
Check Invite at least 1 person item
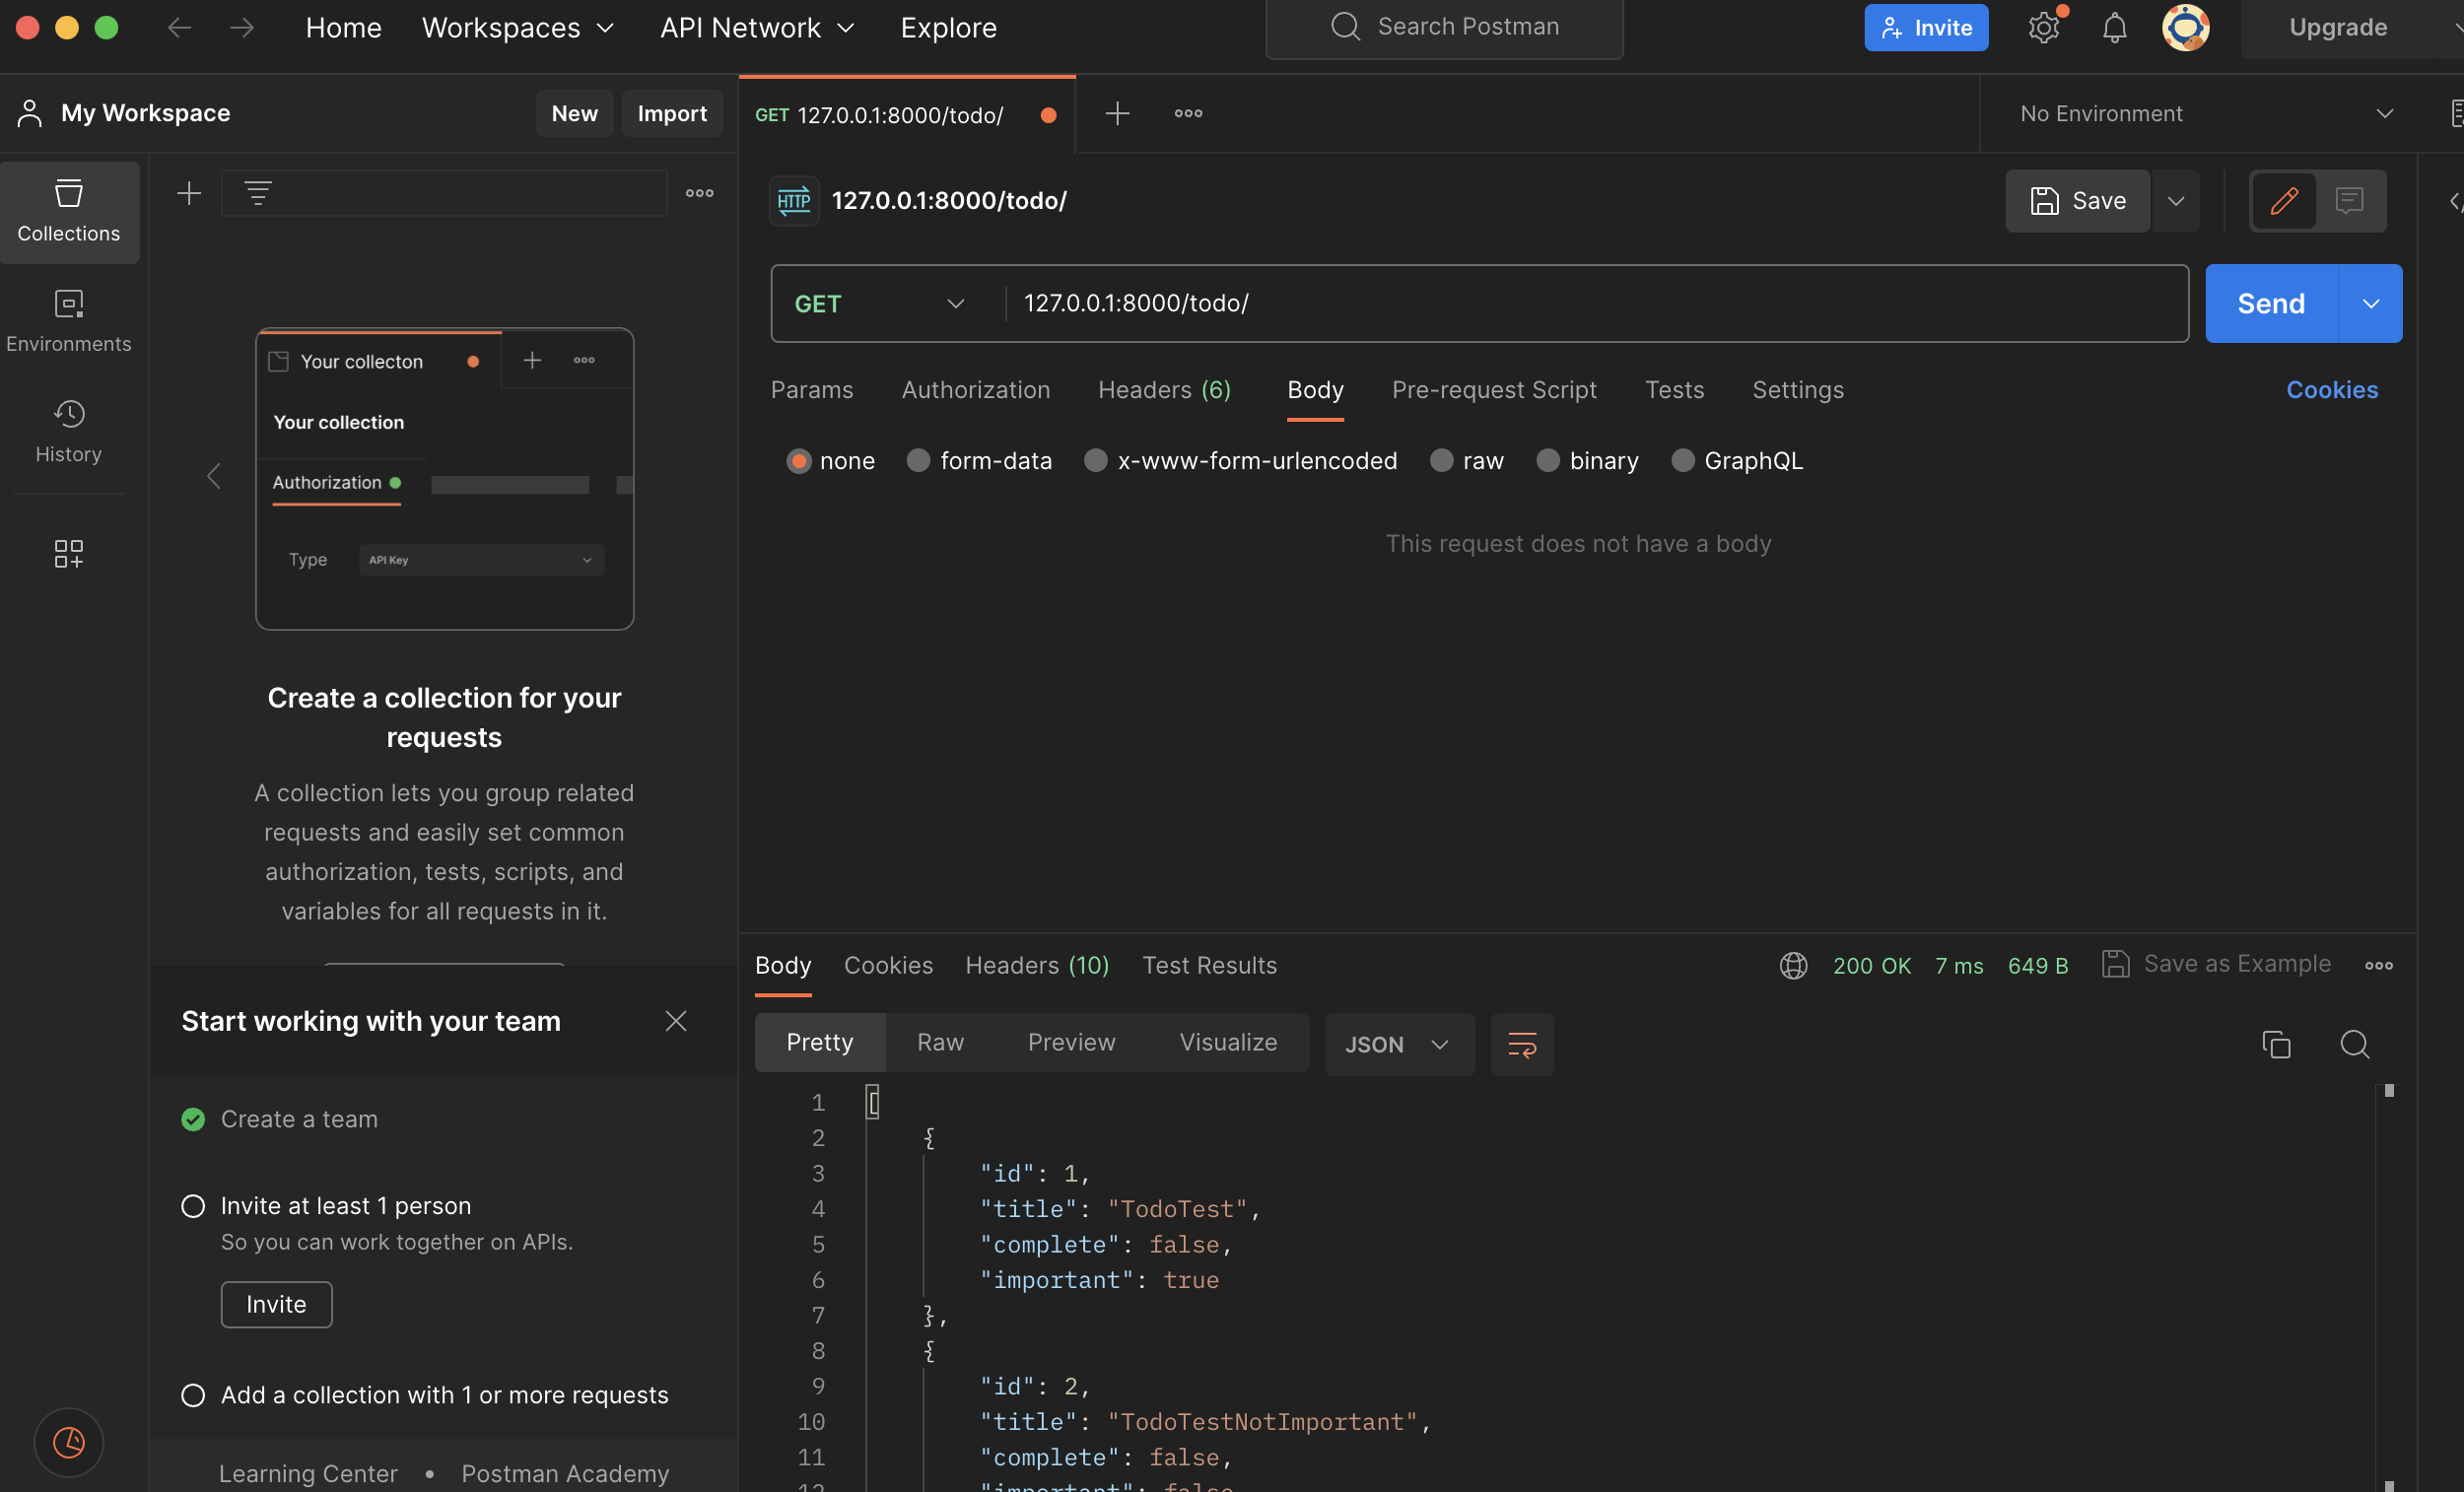point(193,1206)
